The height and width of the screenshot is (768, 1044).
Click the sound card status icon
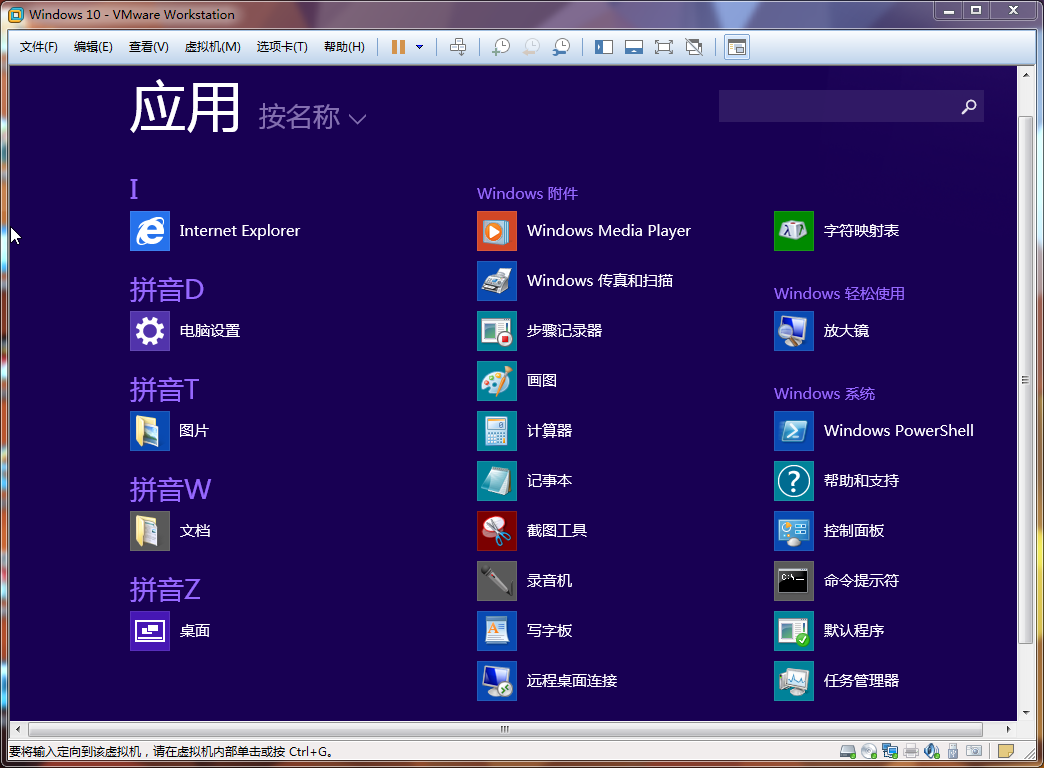[932, 751]
